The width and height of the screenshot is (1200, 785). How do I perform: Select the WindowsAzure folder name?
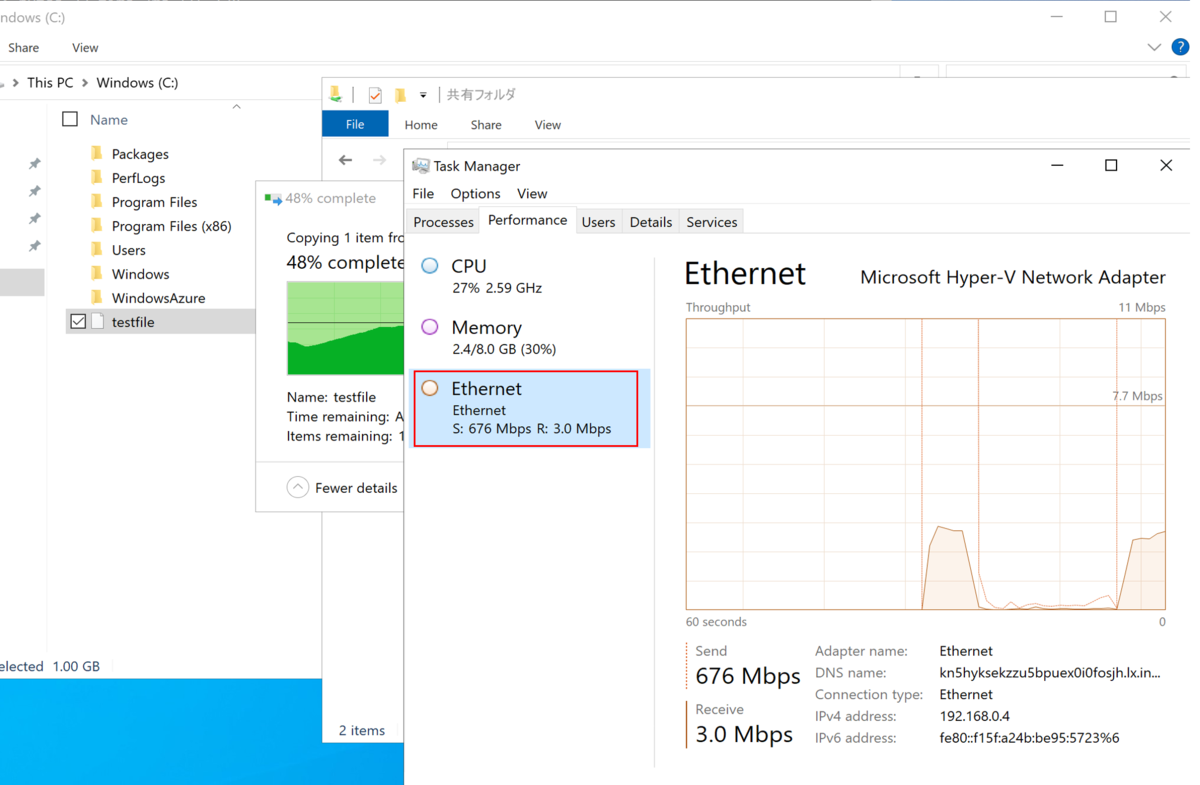coord(158,298)
